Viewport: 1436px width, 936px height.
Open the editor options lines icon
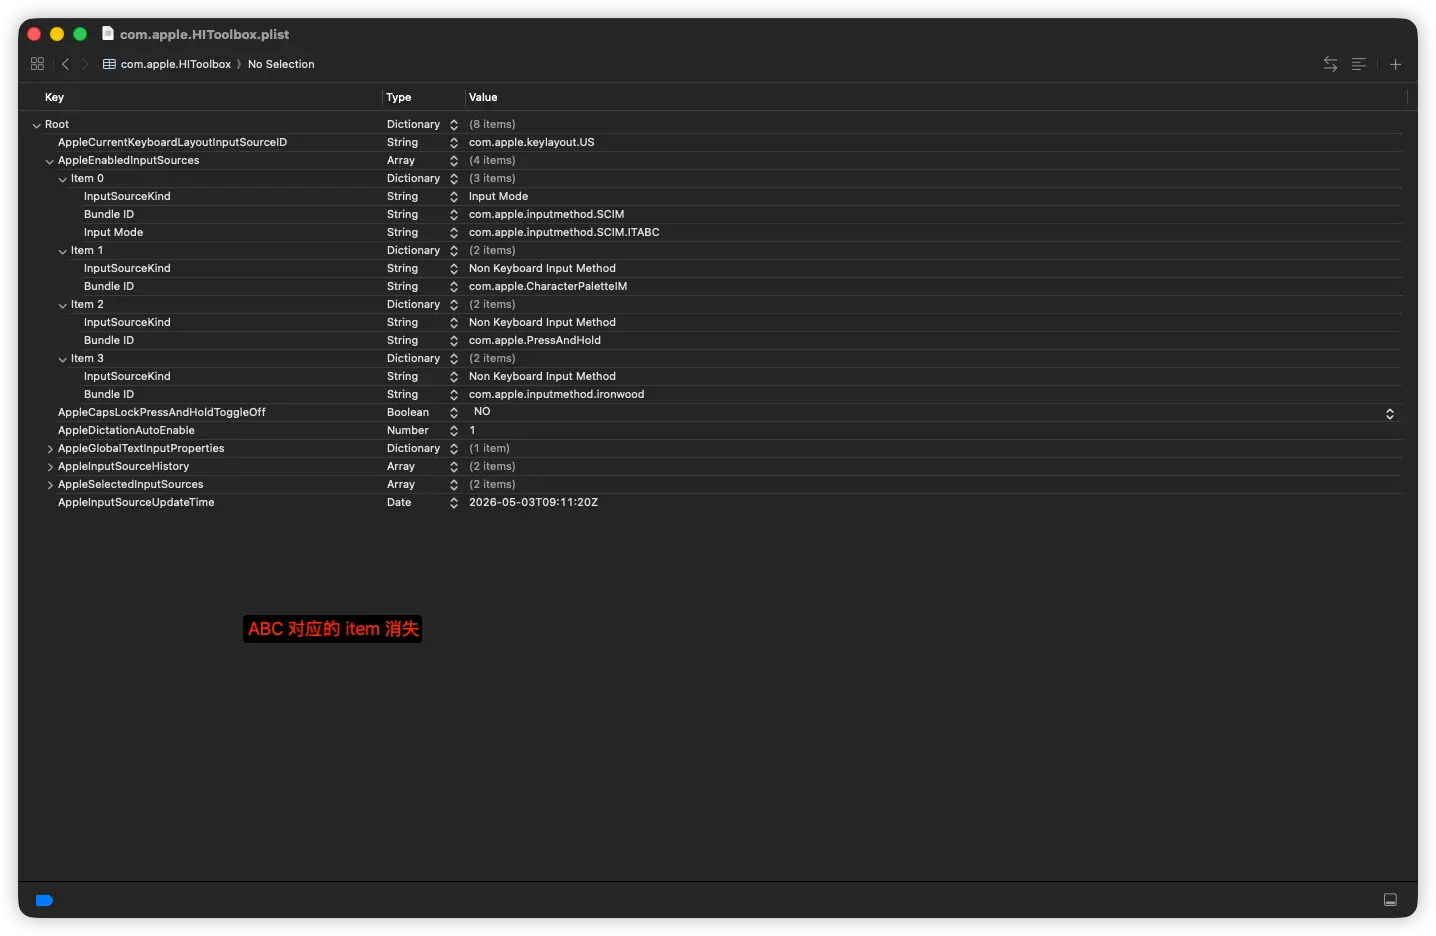pyautogui.click(x=1358, y=64)
